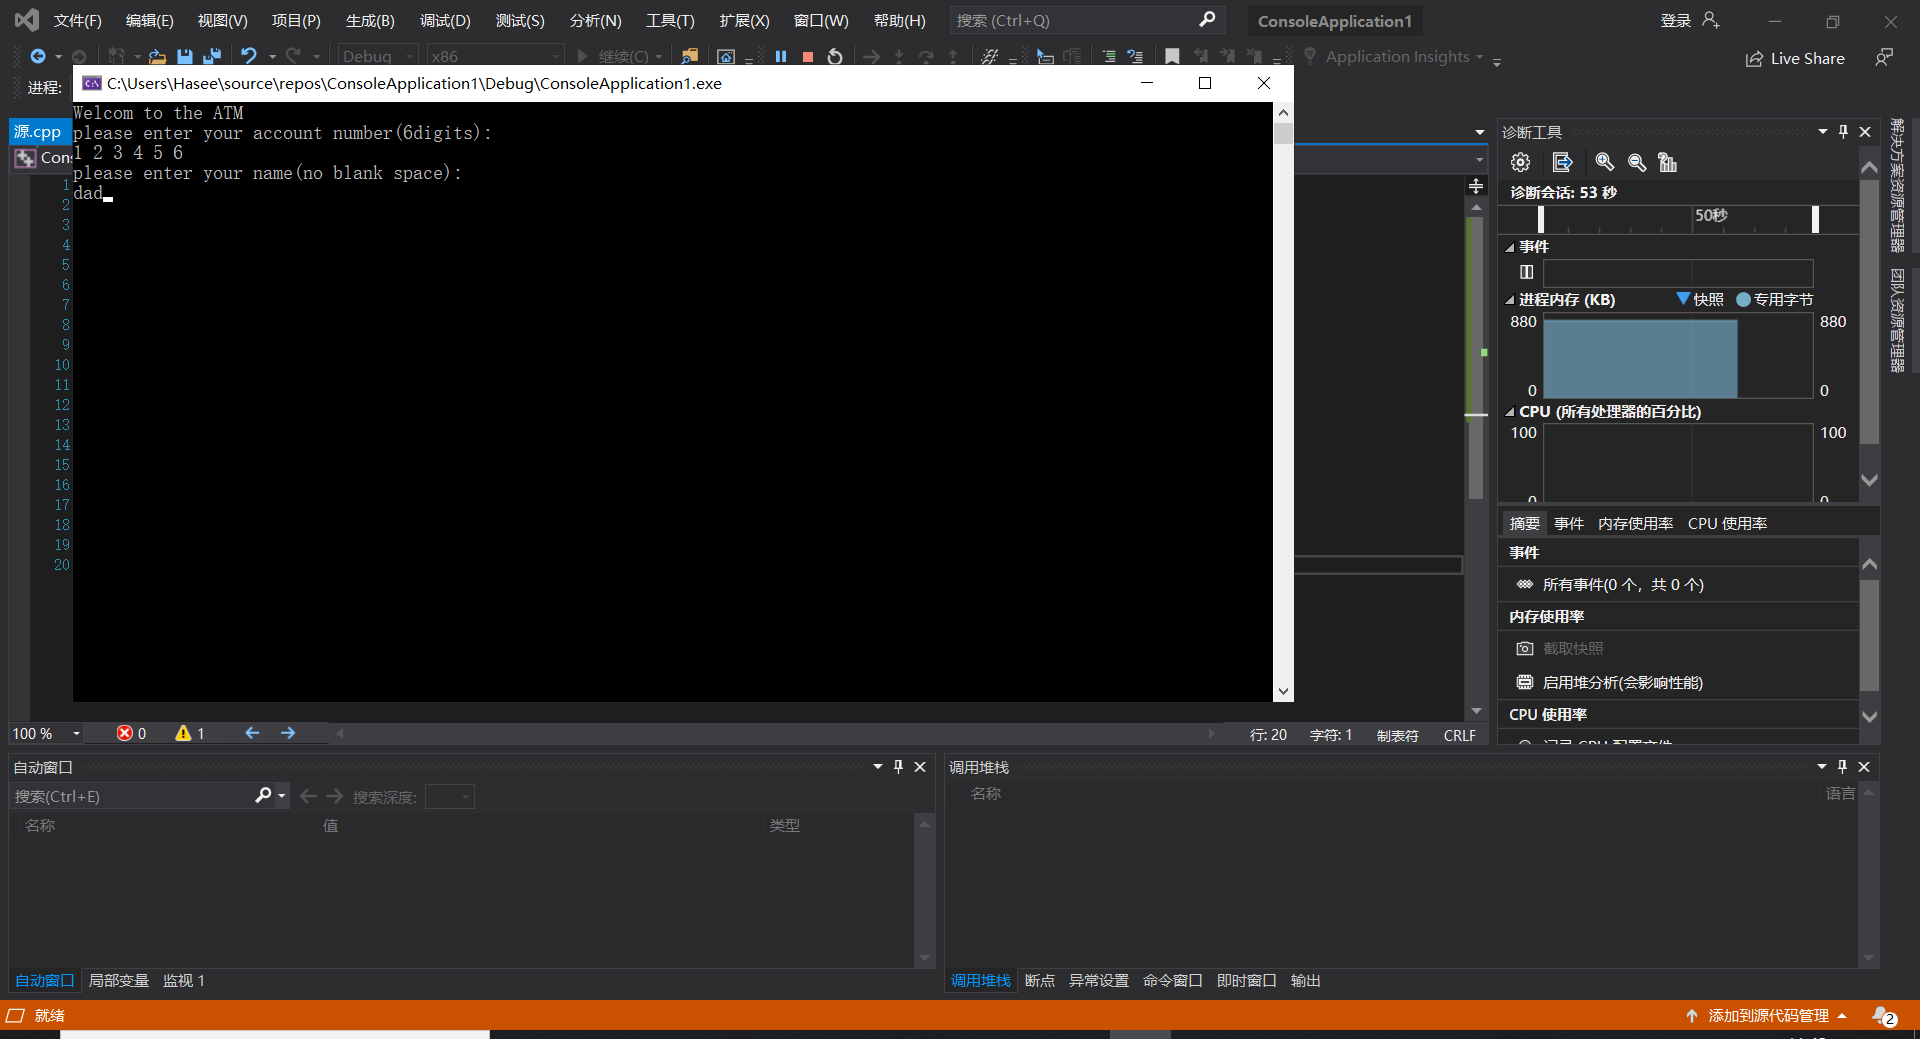Switch to the 内存使用率 tab
Screen dimensions: 1920x1039
tap(1636, 524)
